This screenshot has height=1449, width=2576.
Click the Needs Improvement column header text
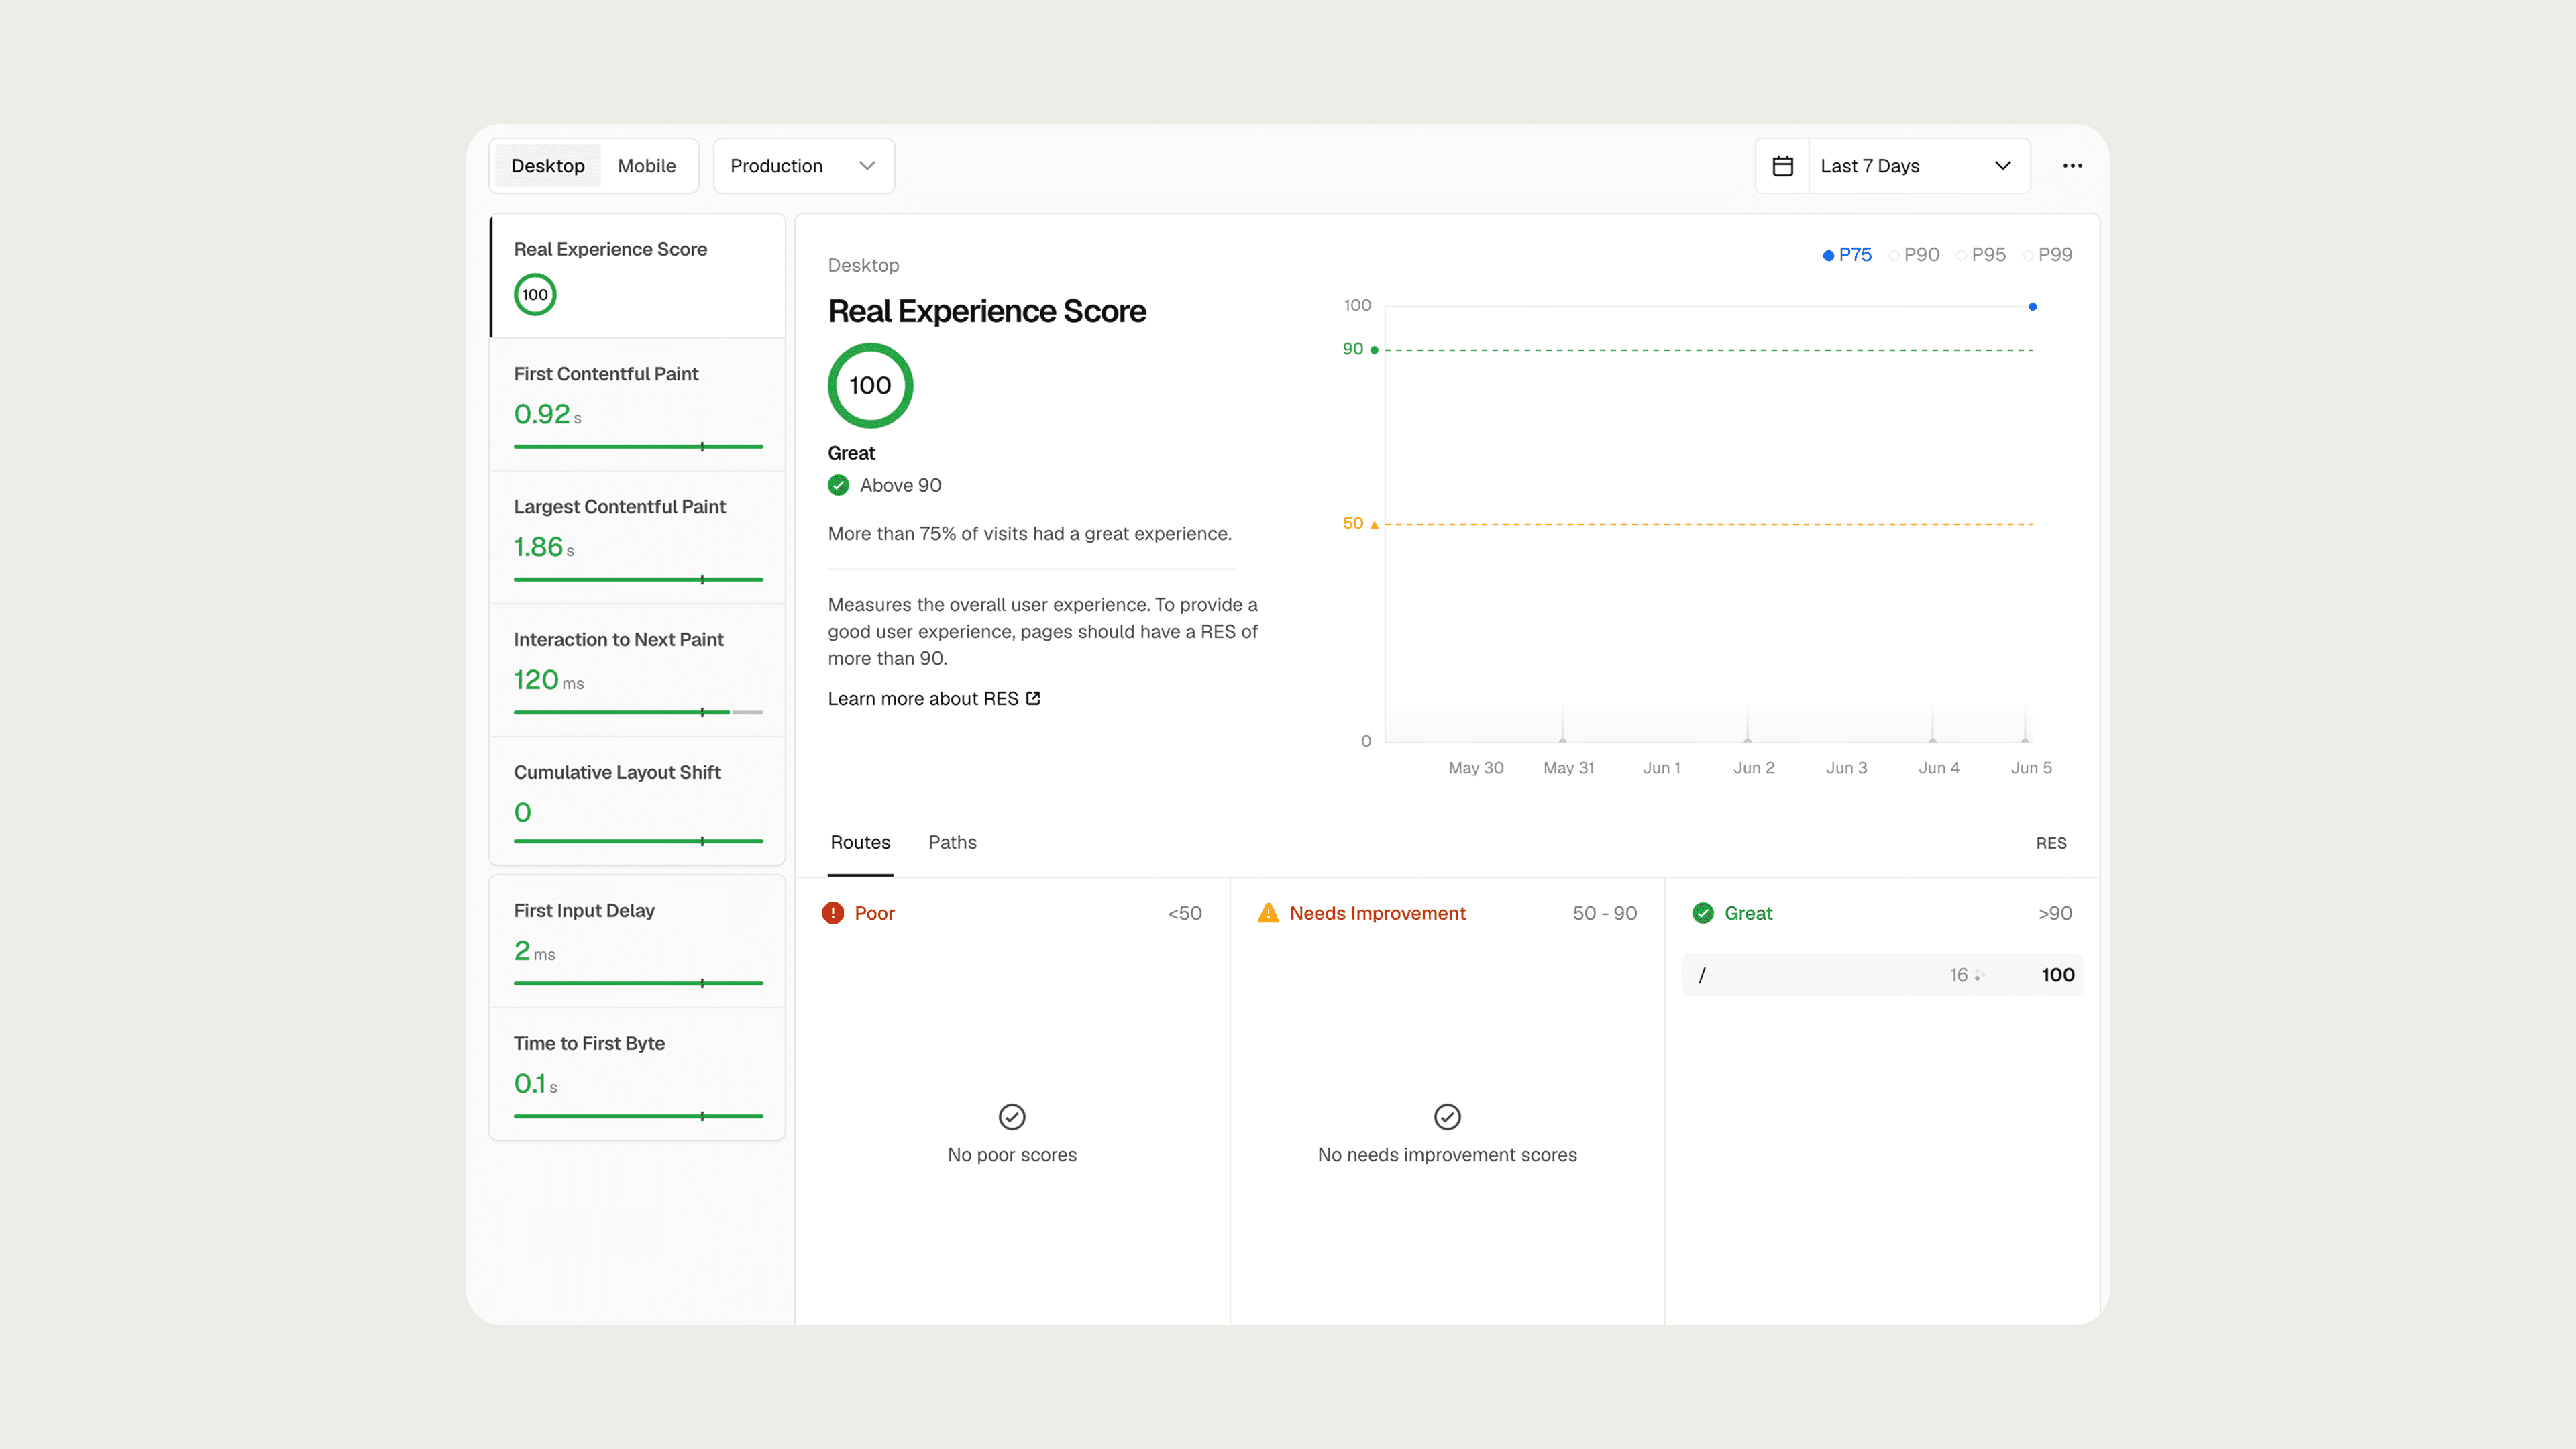pos(1377,913)
